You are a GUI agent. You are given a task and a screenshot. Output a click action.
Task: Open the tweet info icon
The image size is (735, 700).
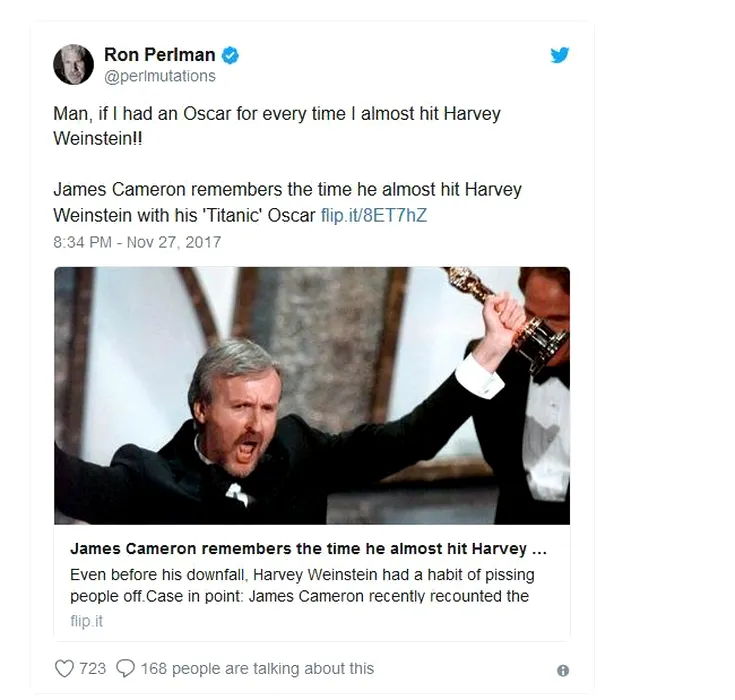(563, 670)
